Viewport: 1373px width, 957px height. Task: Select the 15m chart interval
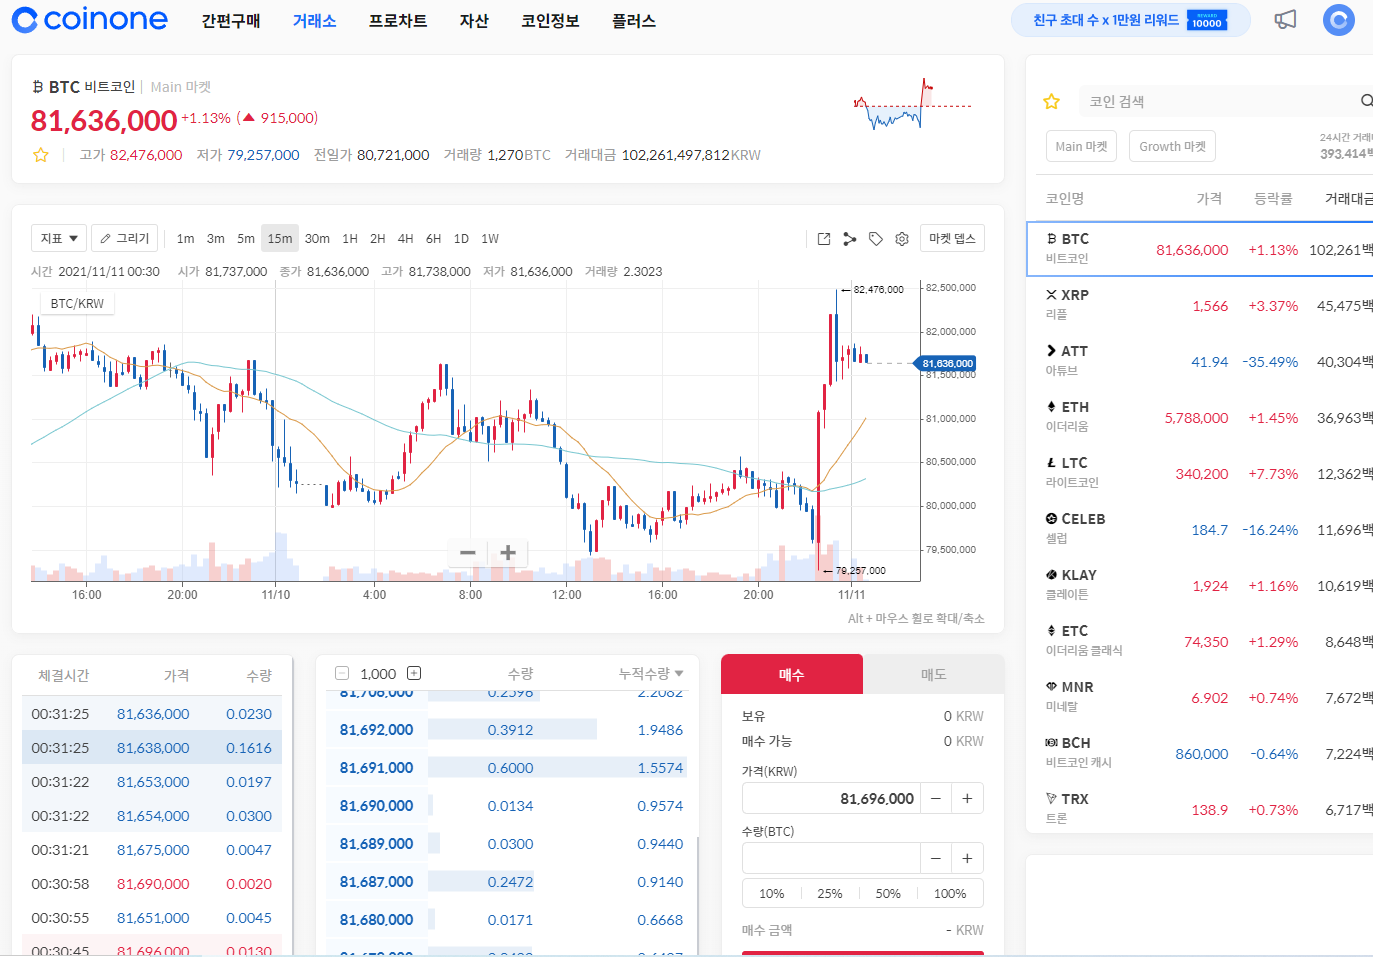280,238
